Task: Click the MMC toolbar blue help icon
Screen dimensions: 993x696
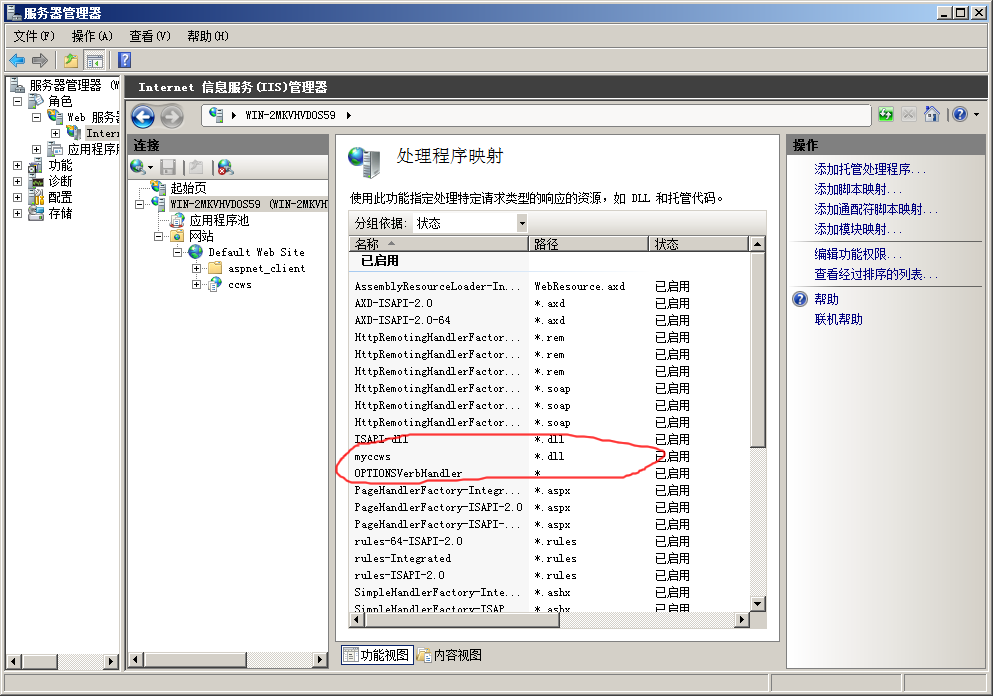Action: tap(124, 60)
